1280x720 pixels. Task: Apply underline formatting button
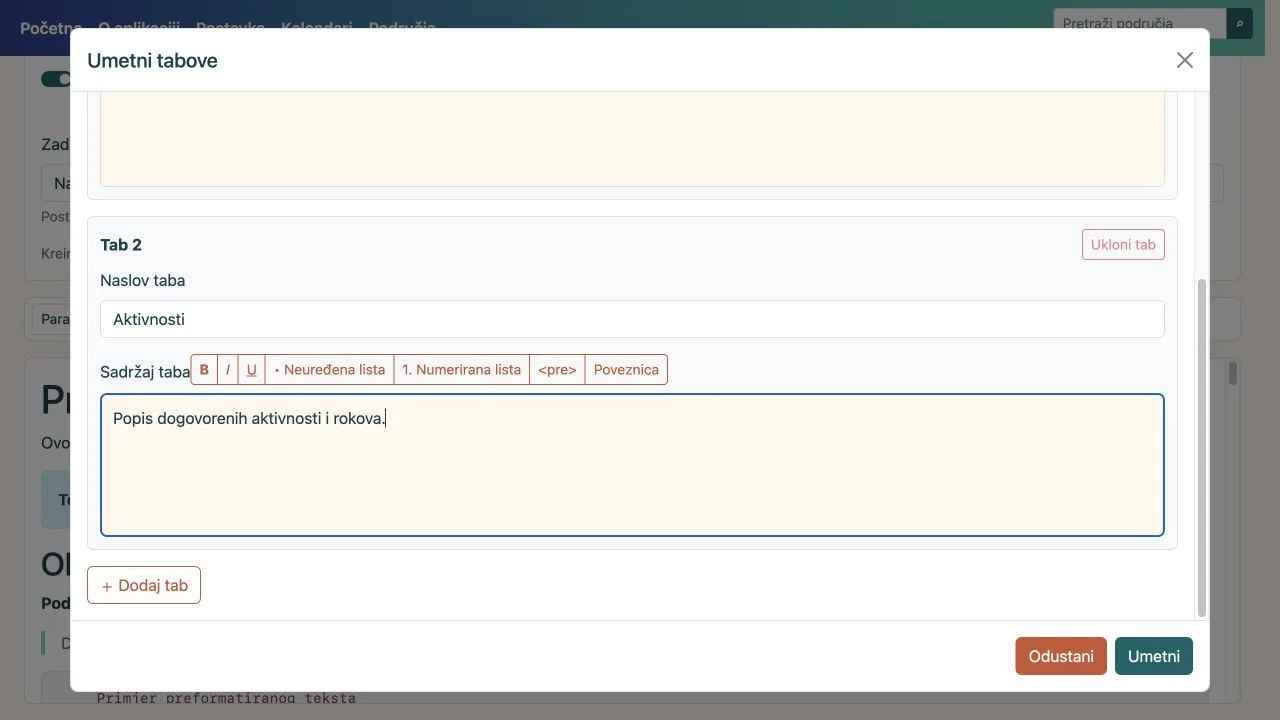252,370
